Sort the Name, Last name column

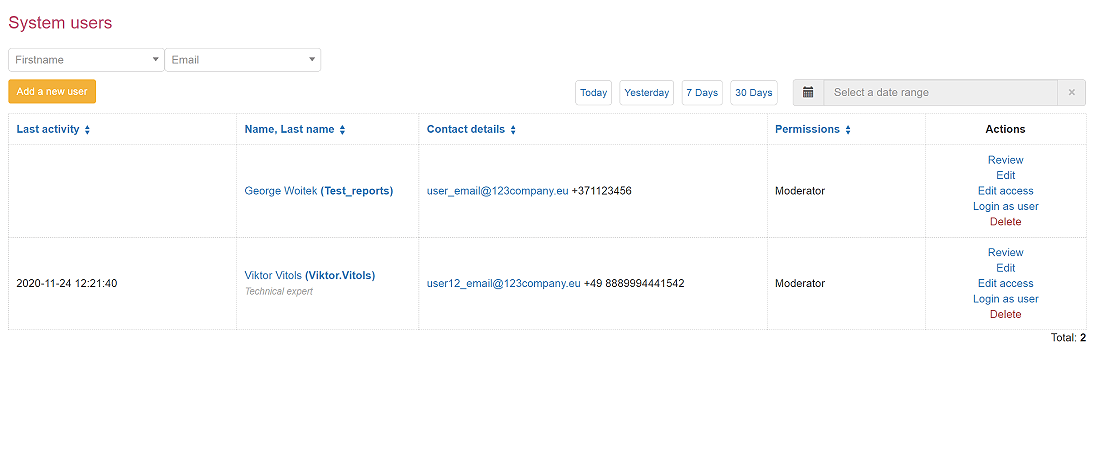point(343,130)
